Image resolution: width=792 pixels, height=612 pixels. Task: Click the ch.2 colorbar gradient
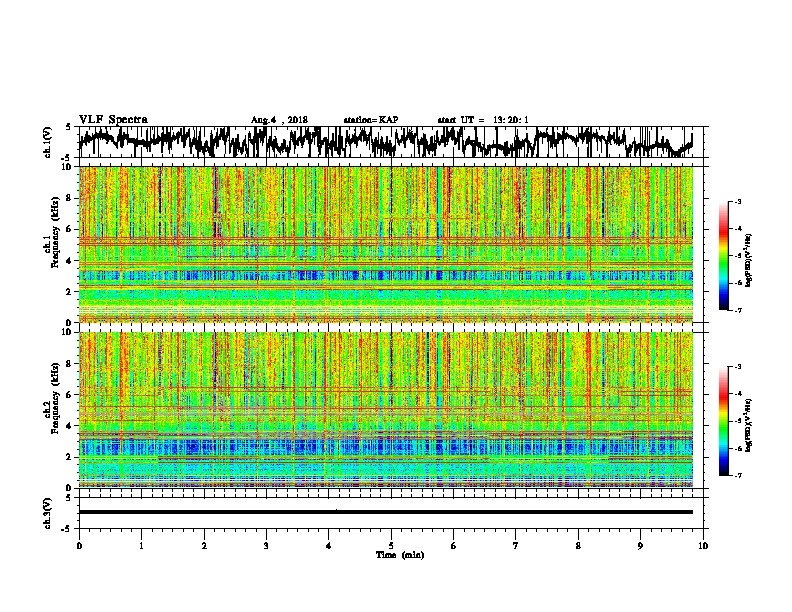pyautogui.click(x=723, y=421)
